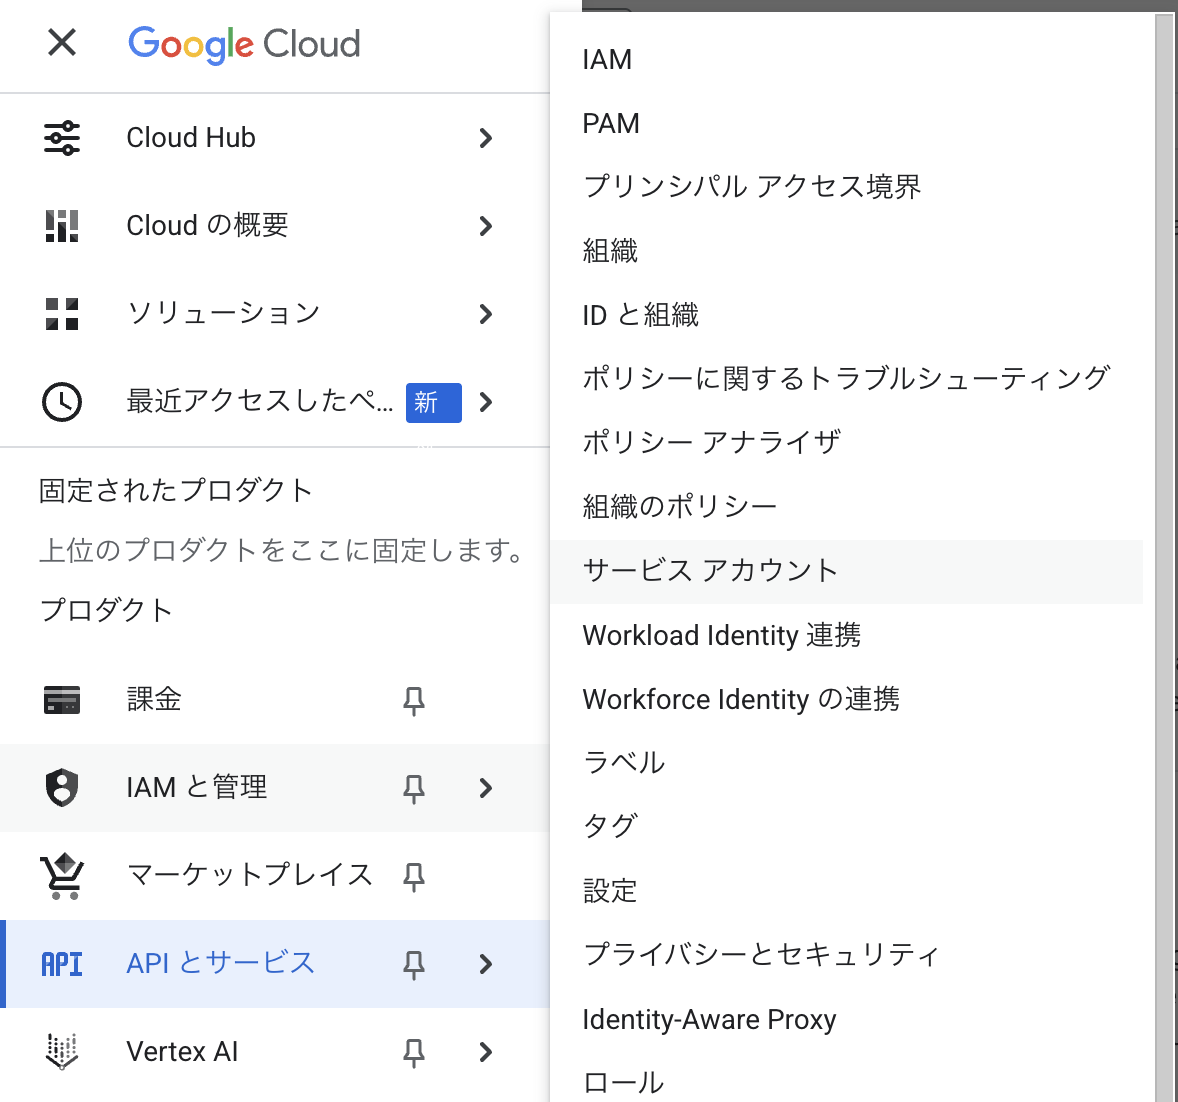Pin the 課金 product
1178x1102 pixels.
[414, 701]
